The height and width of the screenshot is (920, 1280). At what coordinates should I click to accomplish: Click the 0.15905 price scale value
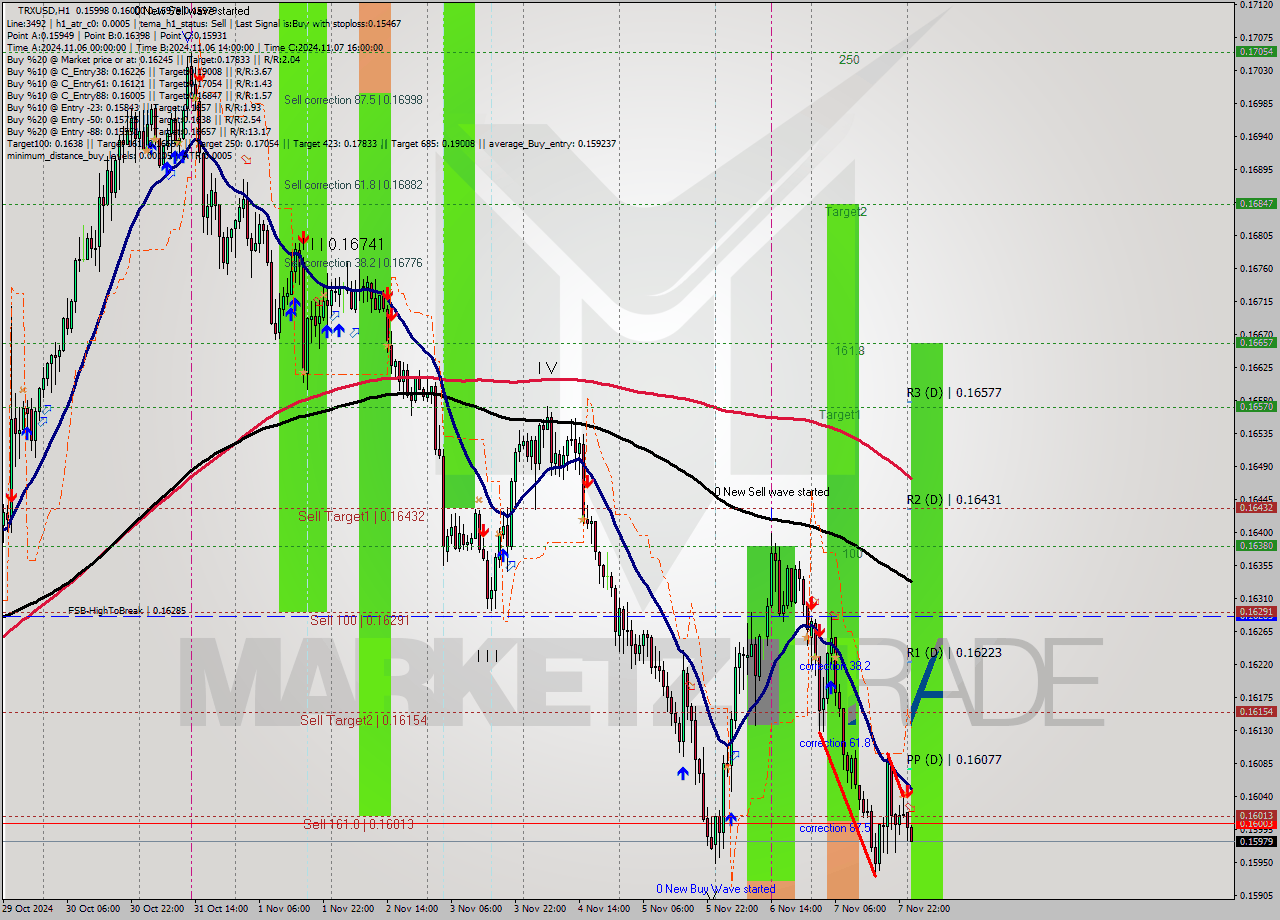(1256, 895)
